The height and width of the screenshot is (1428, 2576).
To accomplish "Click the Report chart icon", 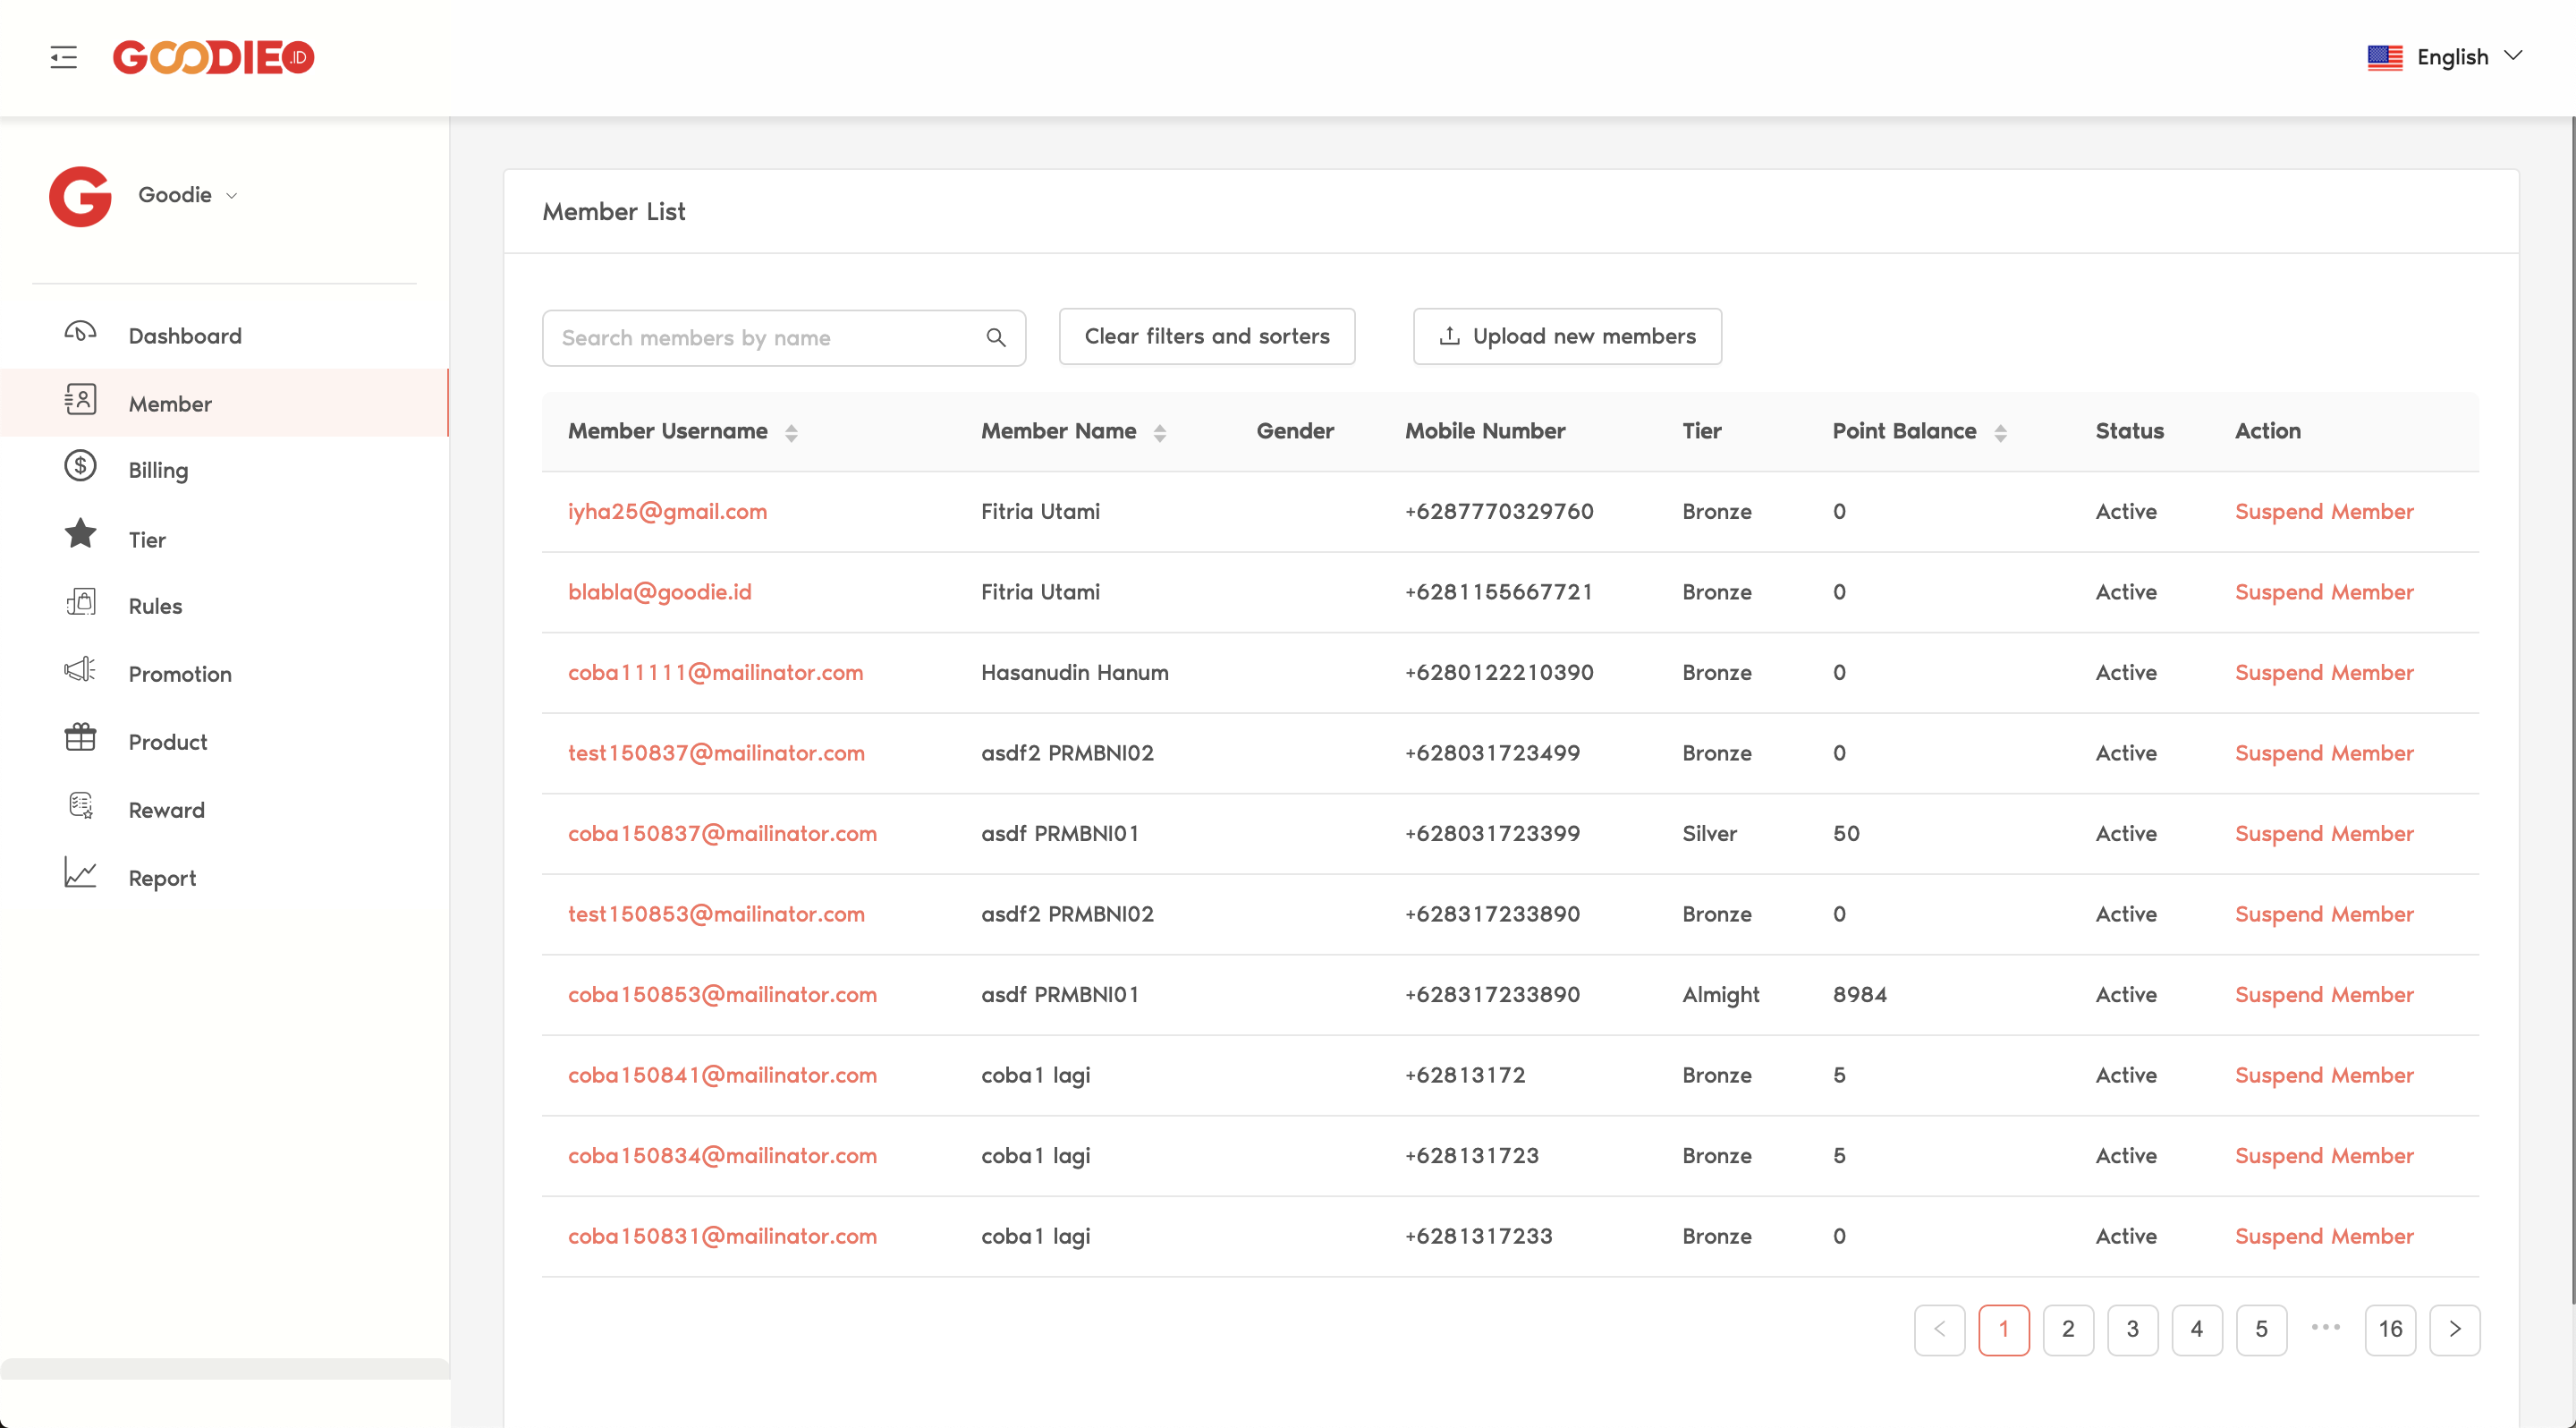I will click(80, 874).
